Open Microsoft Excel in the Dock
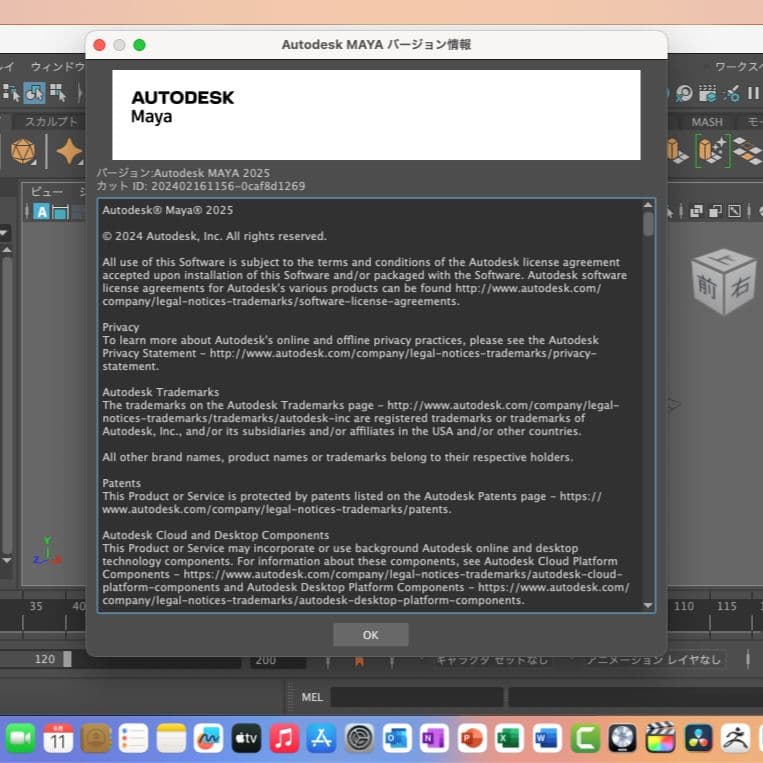 [x=509, y=739]
